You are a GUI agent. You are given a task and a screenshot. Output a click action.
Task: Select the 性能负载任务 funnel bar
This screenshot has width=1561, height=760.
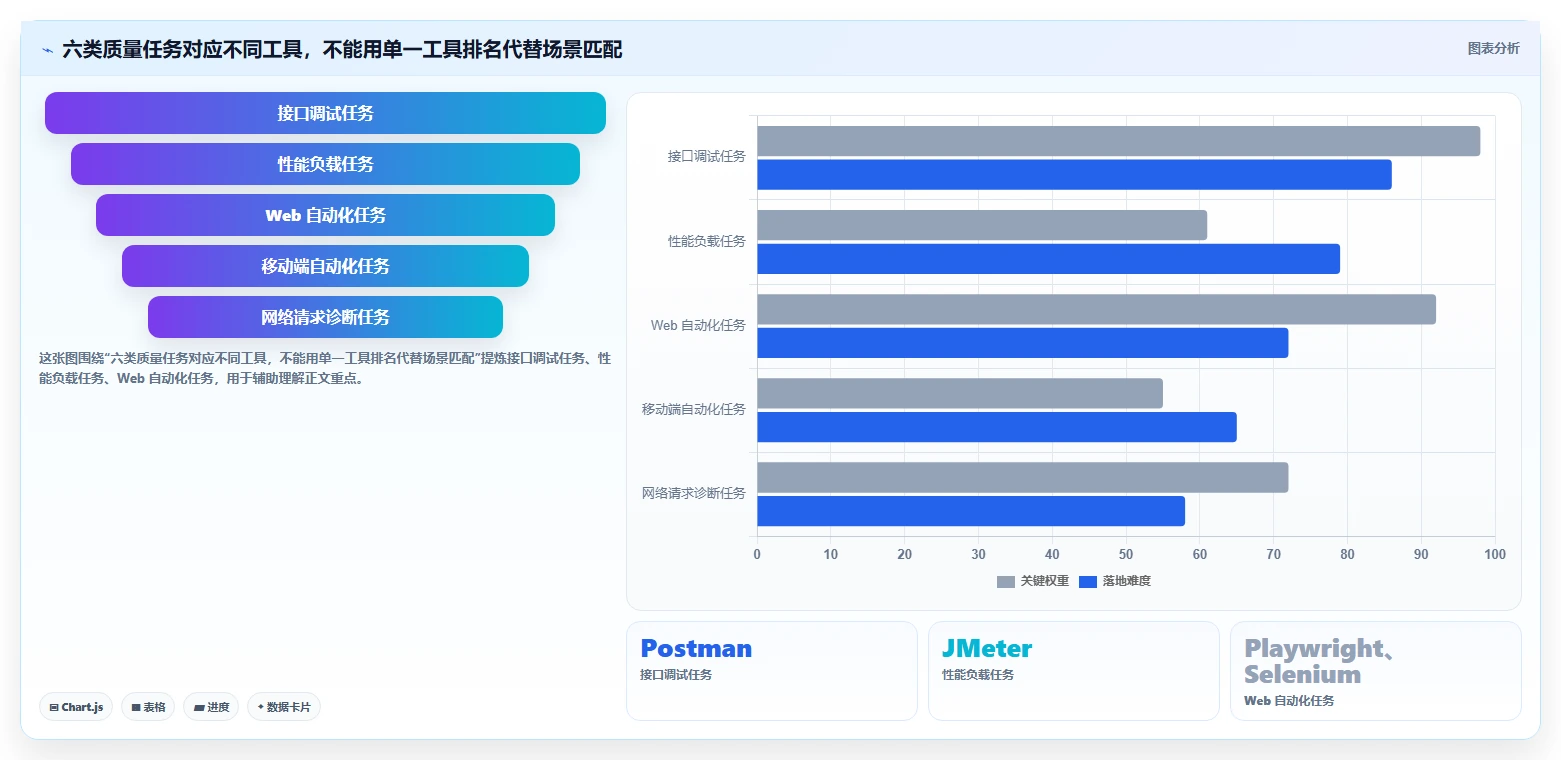pyautogui.click(x=325, y=164)
